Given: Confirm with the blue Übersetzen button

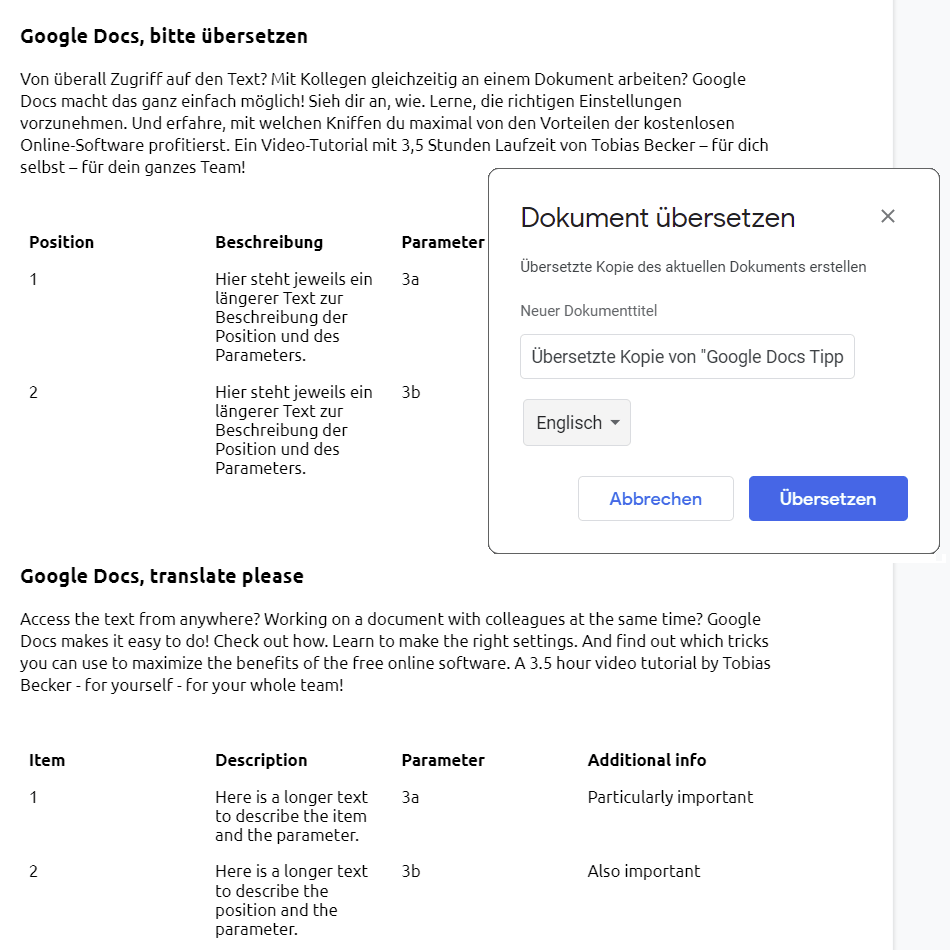Looking at the screenshot, I should (x=828, y=499).
